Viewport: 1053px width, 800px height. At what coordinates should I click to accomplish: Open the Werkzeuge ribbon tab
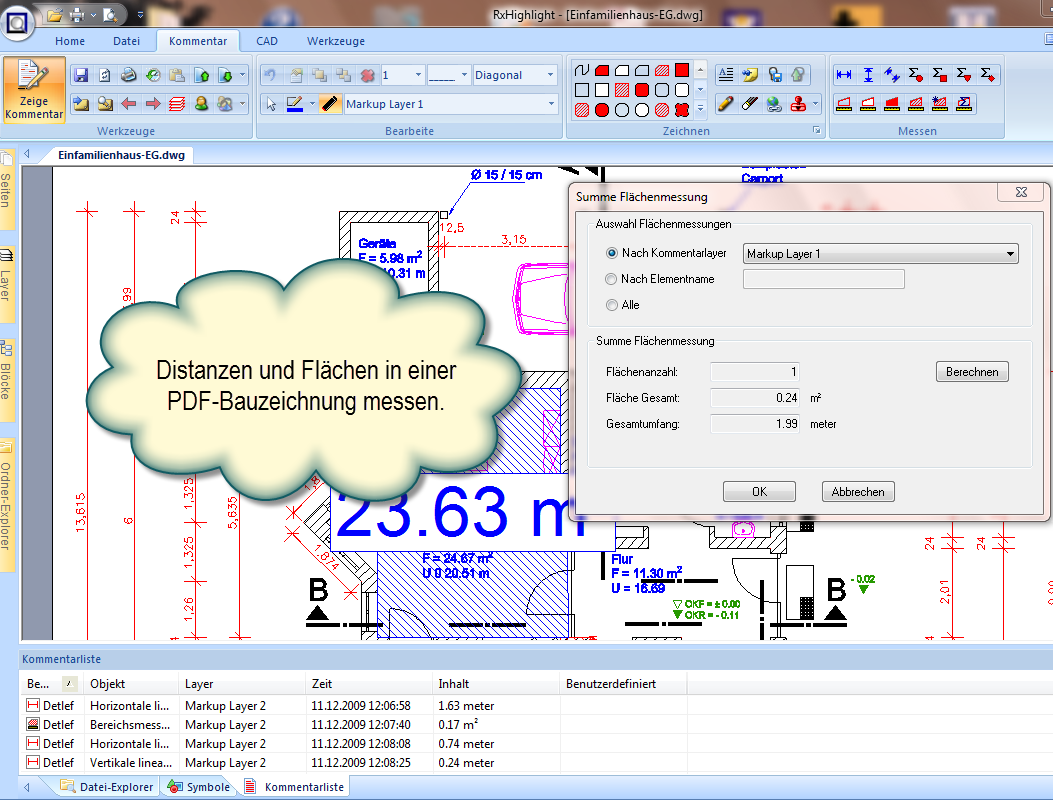point(336,41)
